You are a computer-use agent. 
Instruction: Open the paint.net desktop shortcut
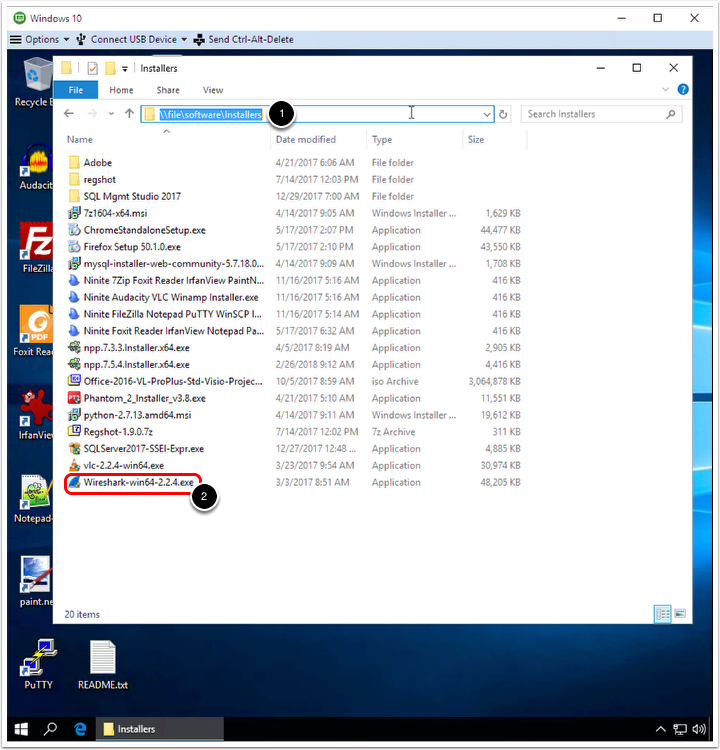[36, 581]
